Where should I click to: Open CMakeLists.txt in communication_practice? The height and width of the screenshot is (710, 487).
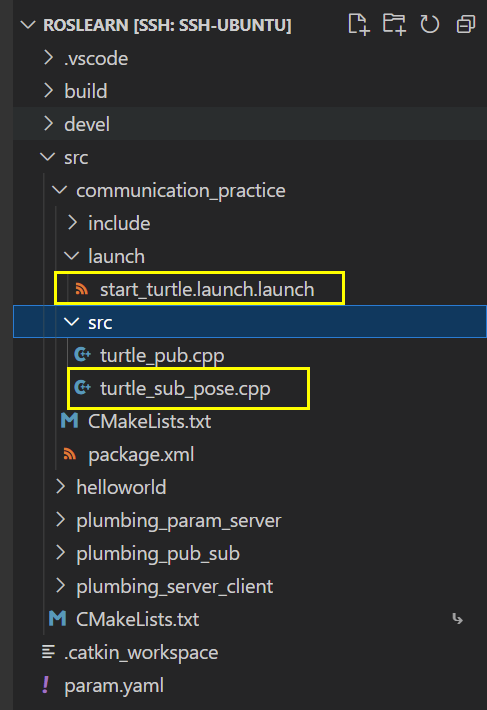150,421
